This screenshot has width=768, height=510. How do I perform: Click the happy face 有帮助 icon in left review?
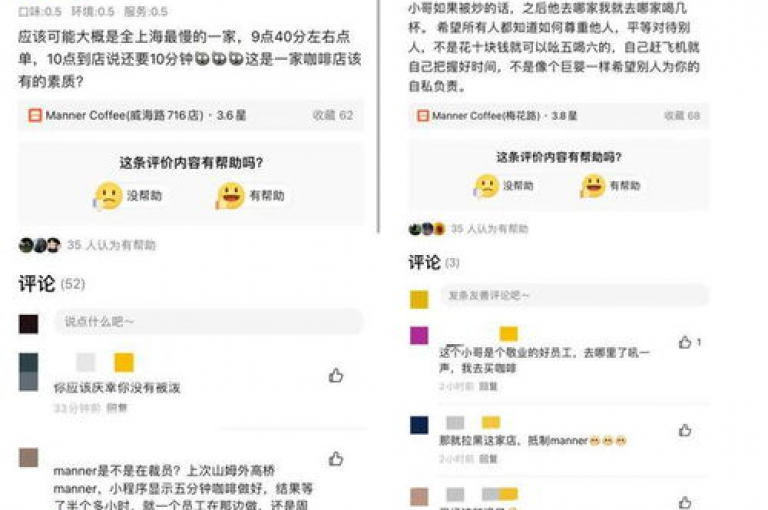tap(230, 196)
